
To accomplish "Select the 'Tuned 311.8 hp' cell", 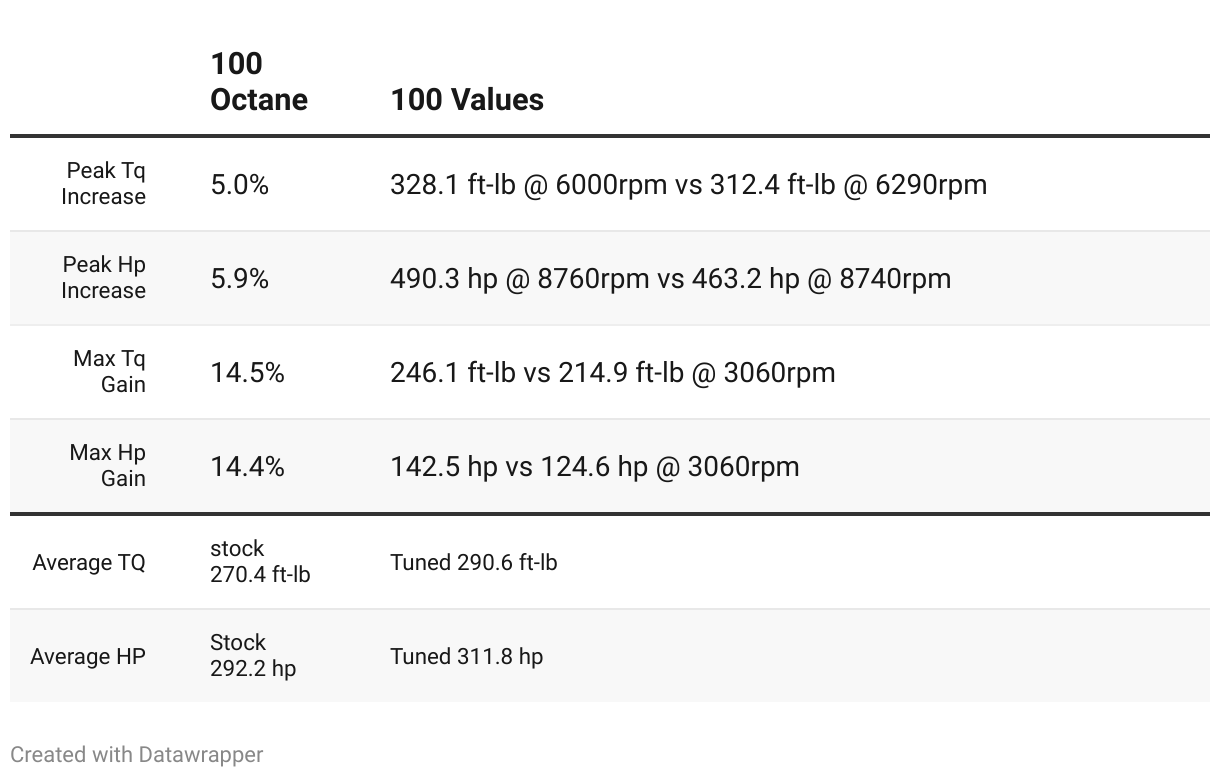I will pos(466,656).
